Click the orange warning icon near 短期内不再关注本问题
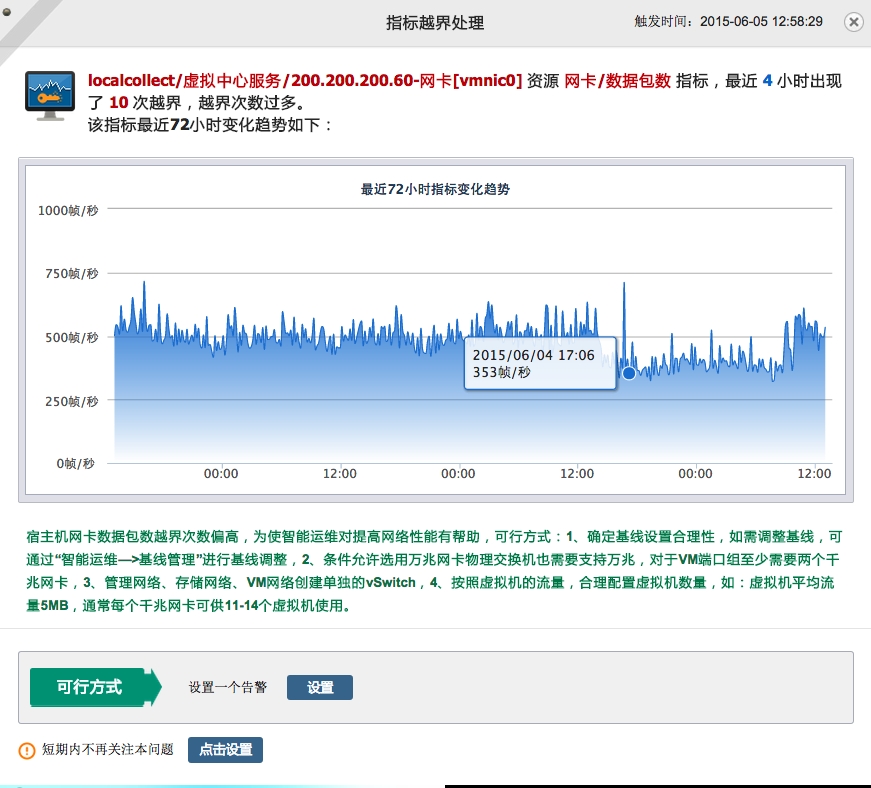 coord(24,749)
